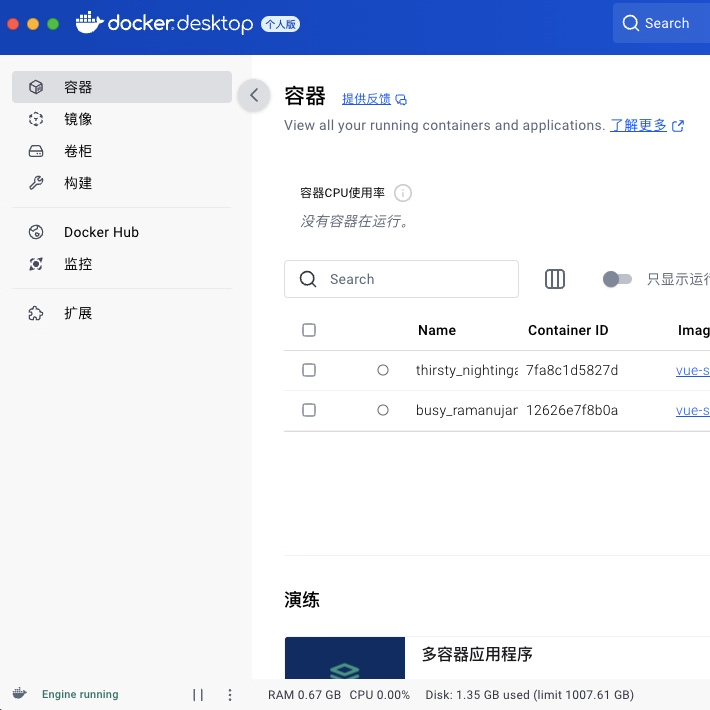The height and width of the screenshot is (710, 710).
Task: Check the select-all containers checkbox
Action: (x=309, y=330)
